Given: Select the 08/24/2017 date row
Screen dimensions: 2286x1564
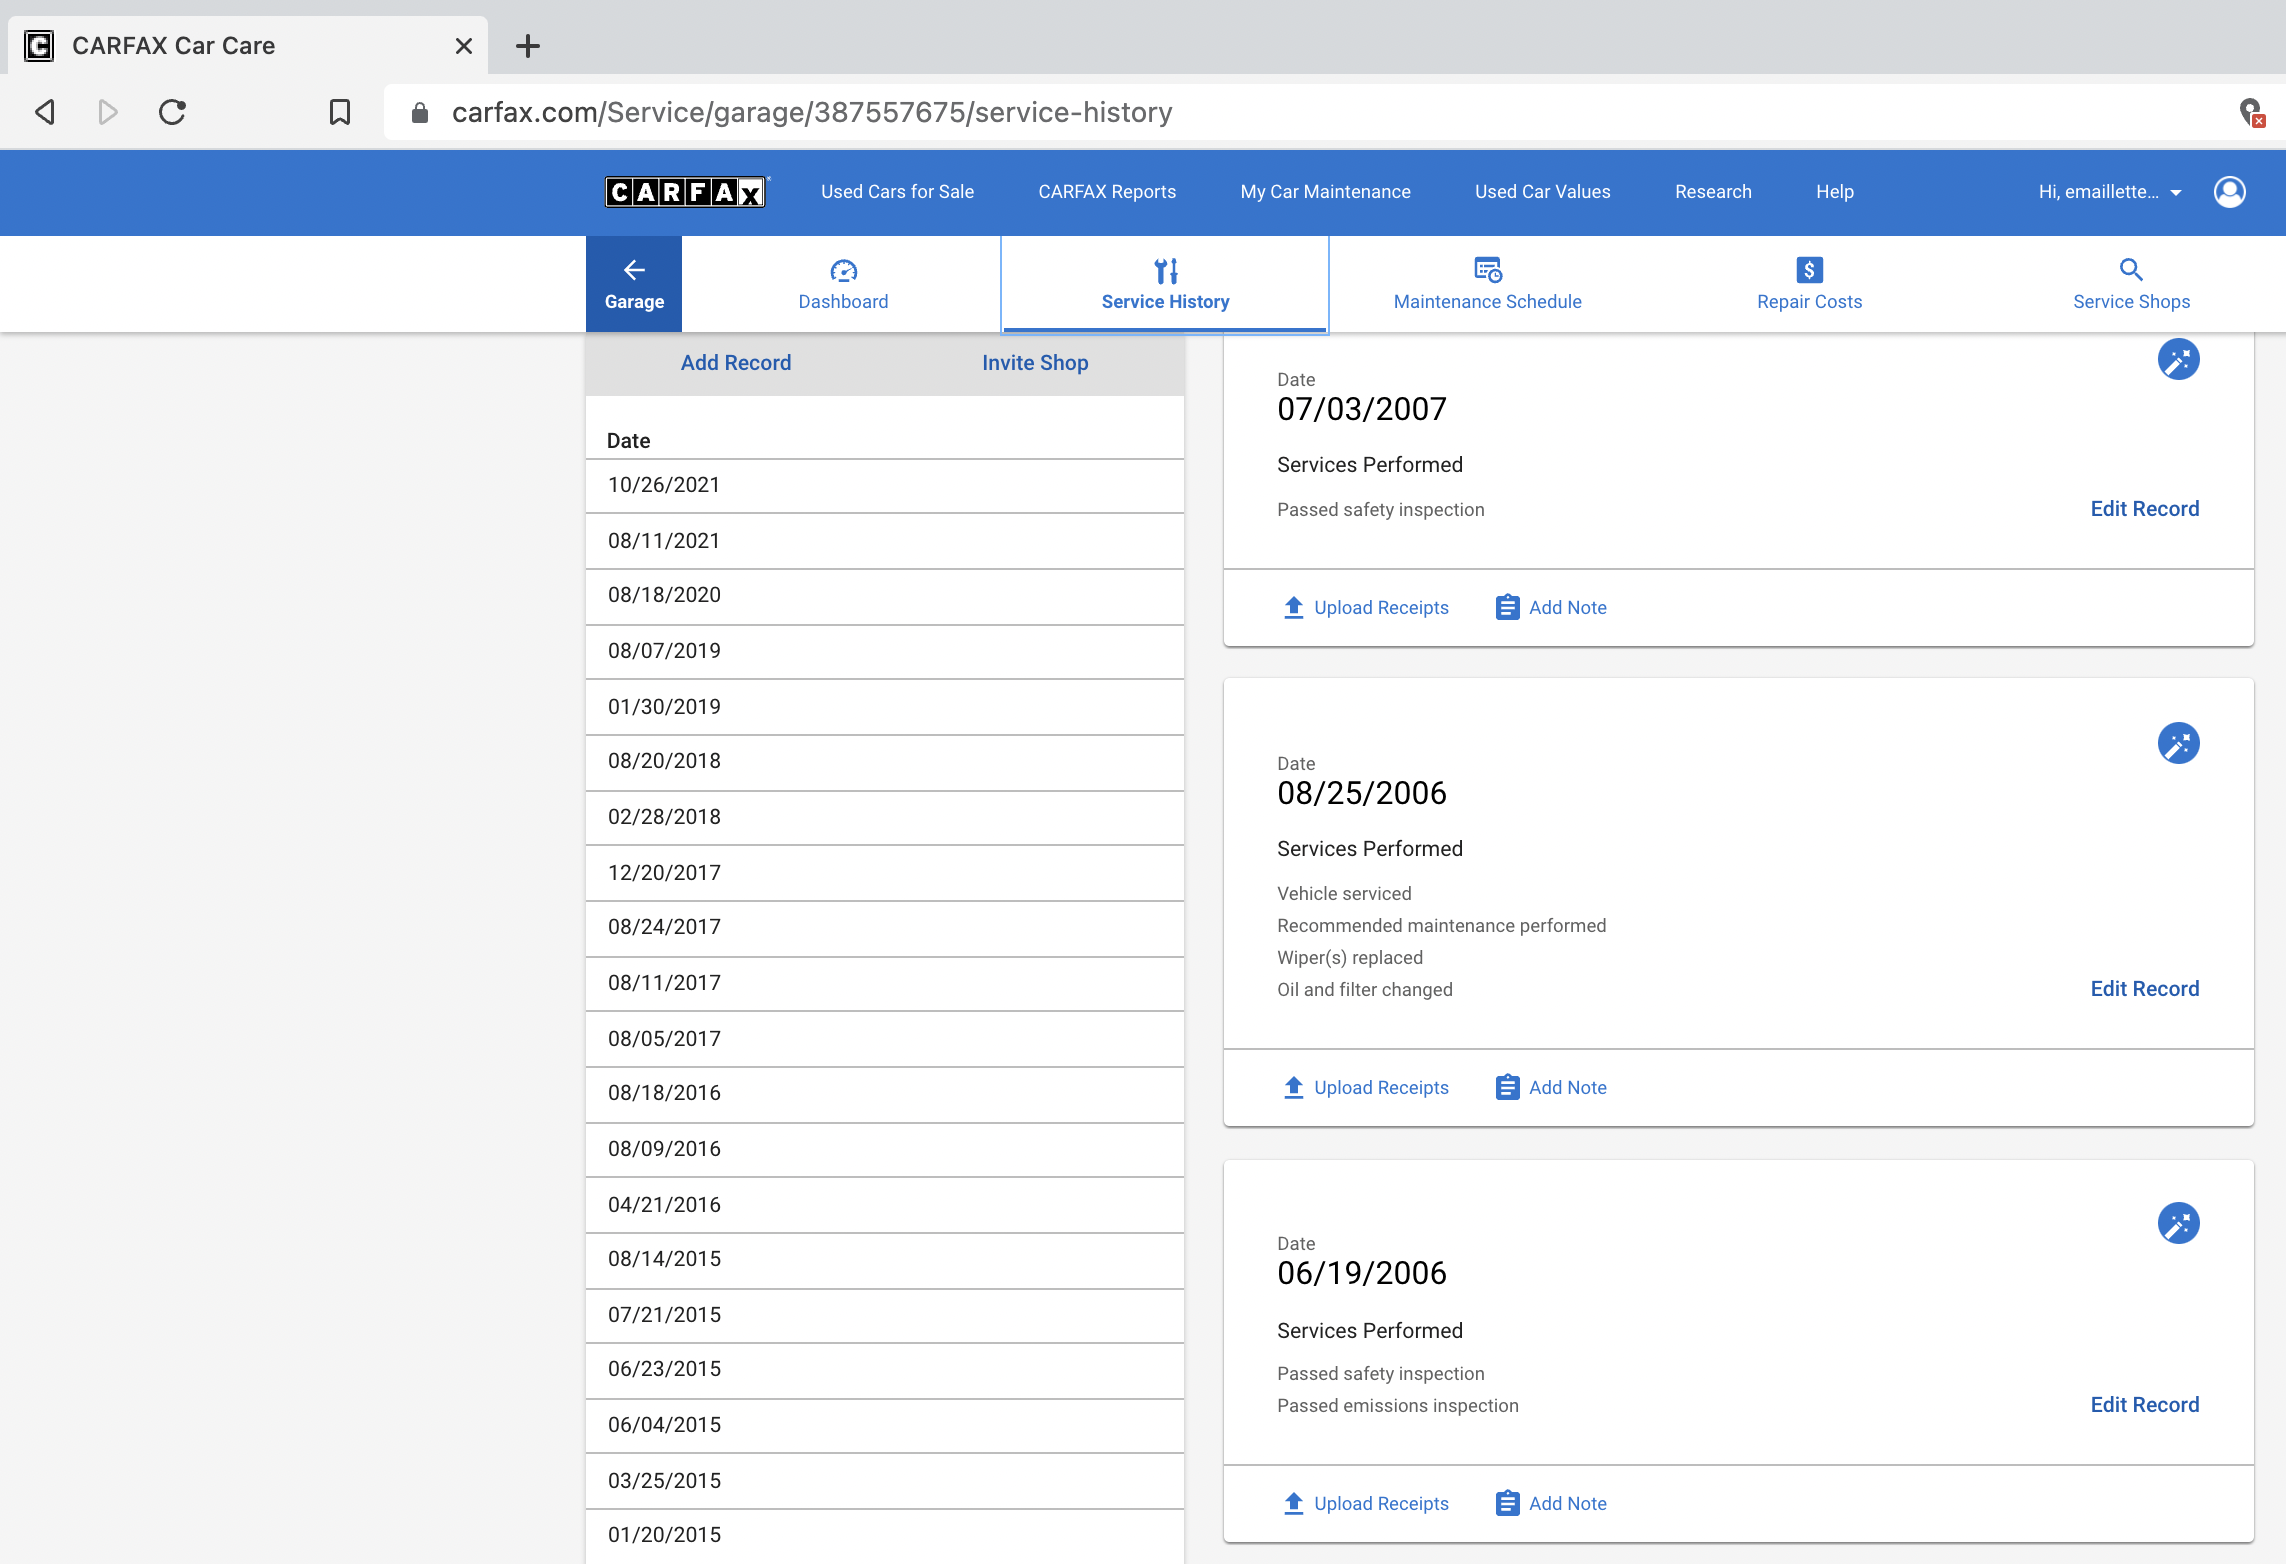Looking at the screenshot, I should (885, 928).
